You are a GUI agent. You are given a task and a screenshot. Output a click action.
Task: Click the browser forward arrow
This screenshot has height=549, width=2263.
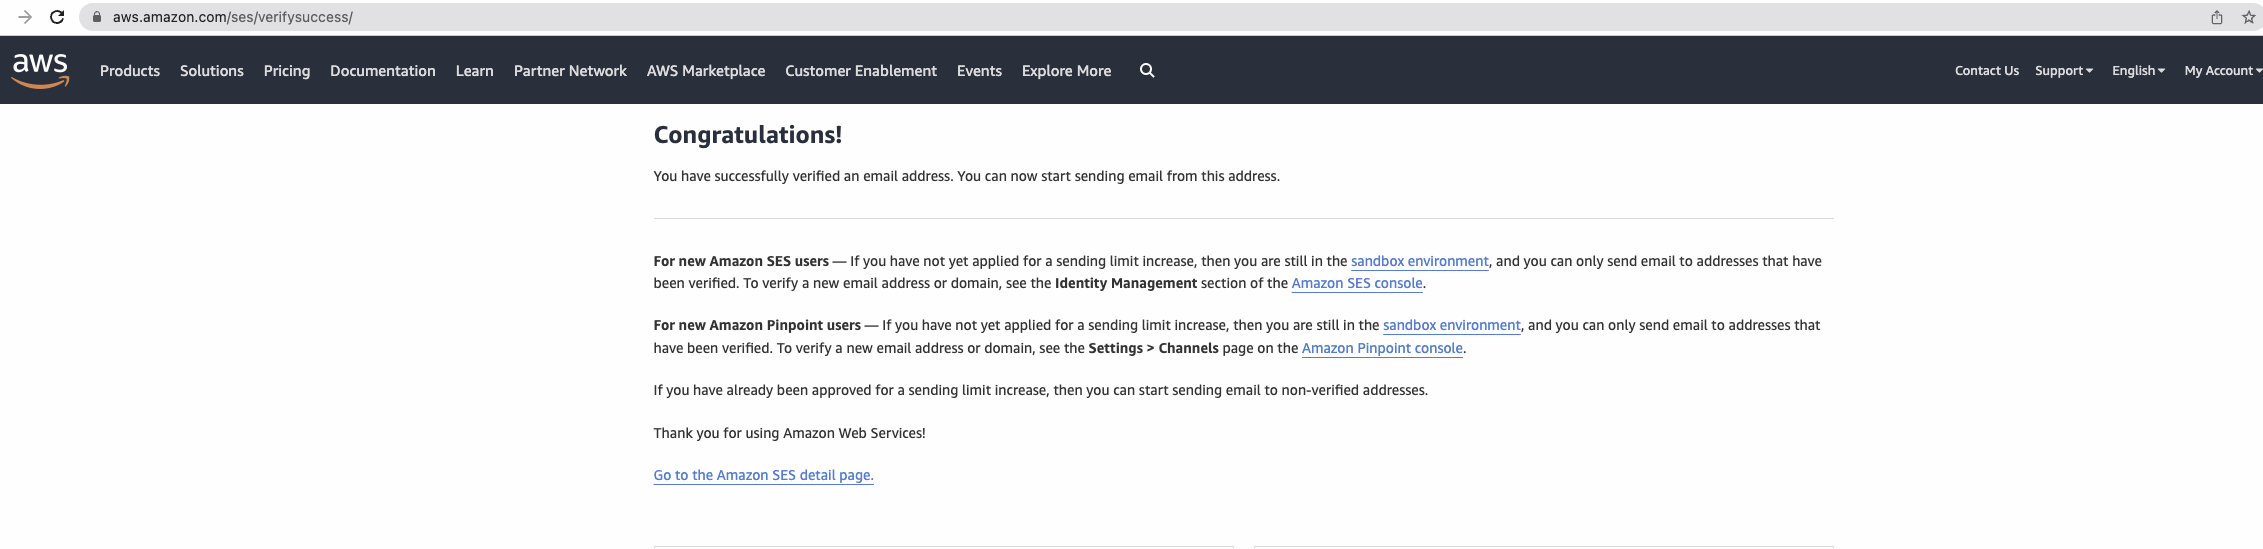[25, 17]
